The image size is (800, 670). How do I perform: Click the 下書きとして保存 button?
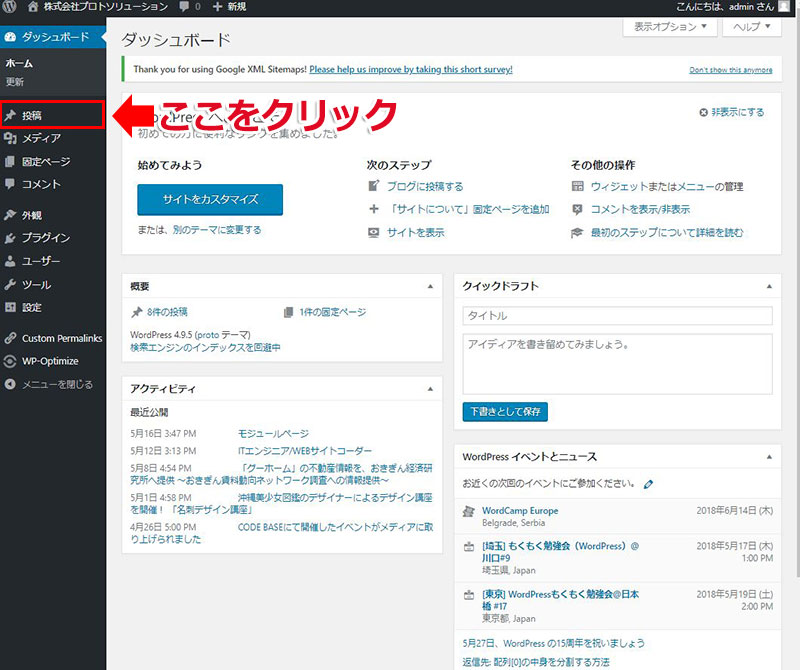click(505, 412)
